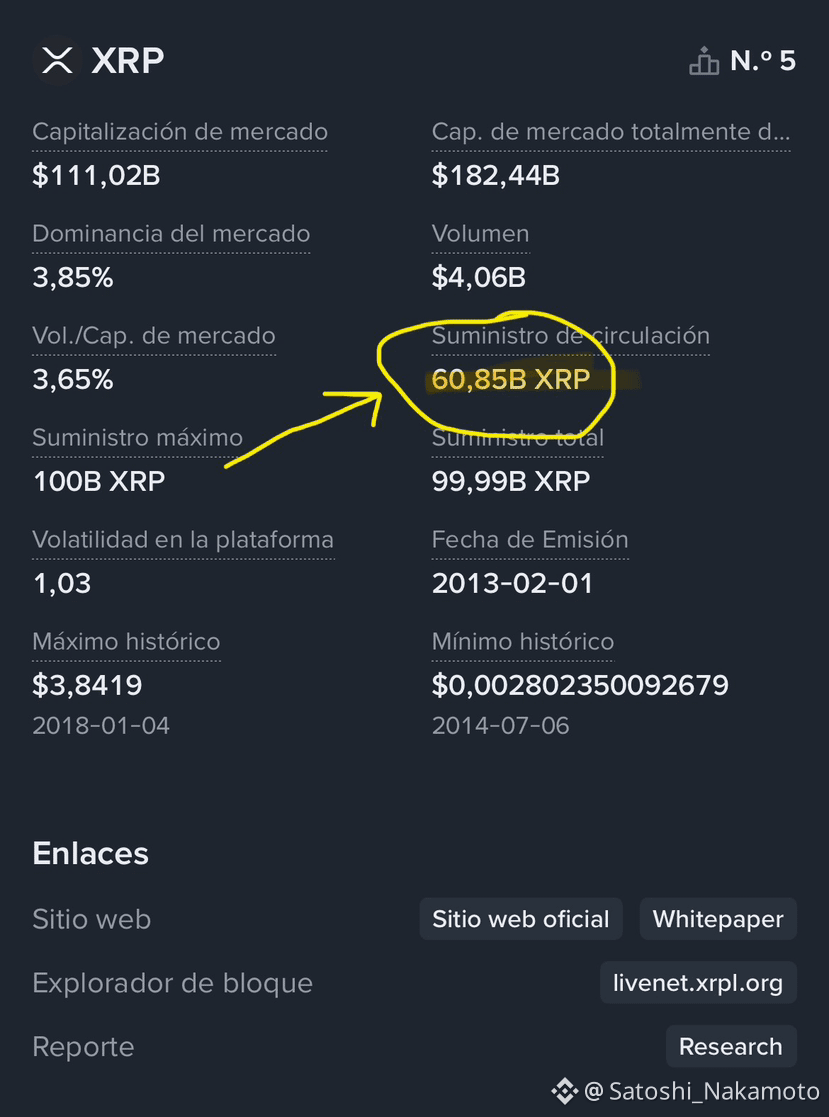The image size is (829, 1117).
Task: Select the N.º 5 rank label
Action: [x=763, y=60]
